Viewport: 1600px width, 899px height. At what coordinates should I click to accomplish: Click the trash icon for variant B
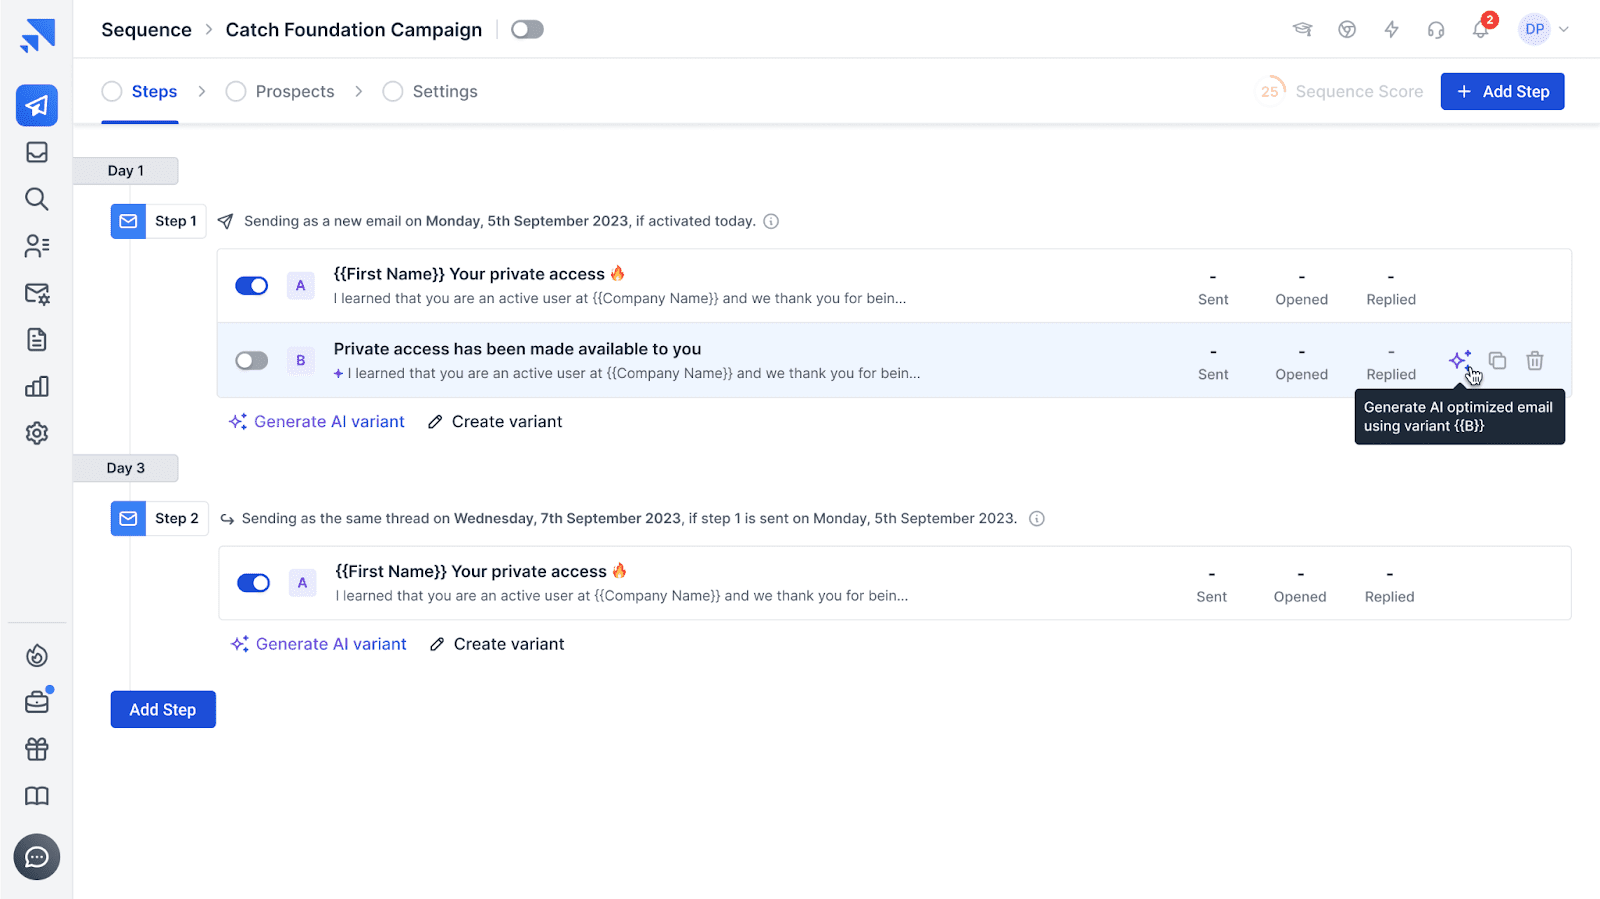(x=1534, y=361)
